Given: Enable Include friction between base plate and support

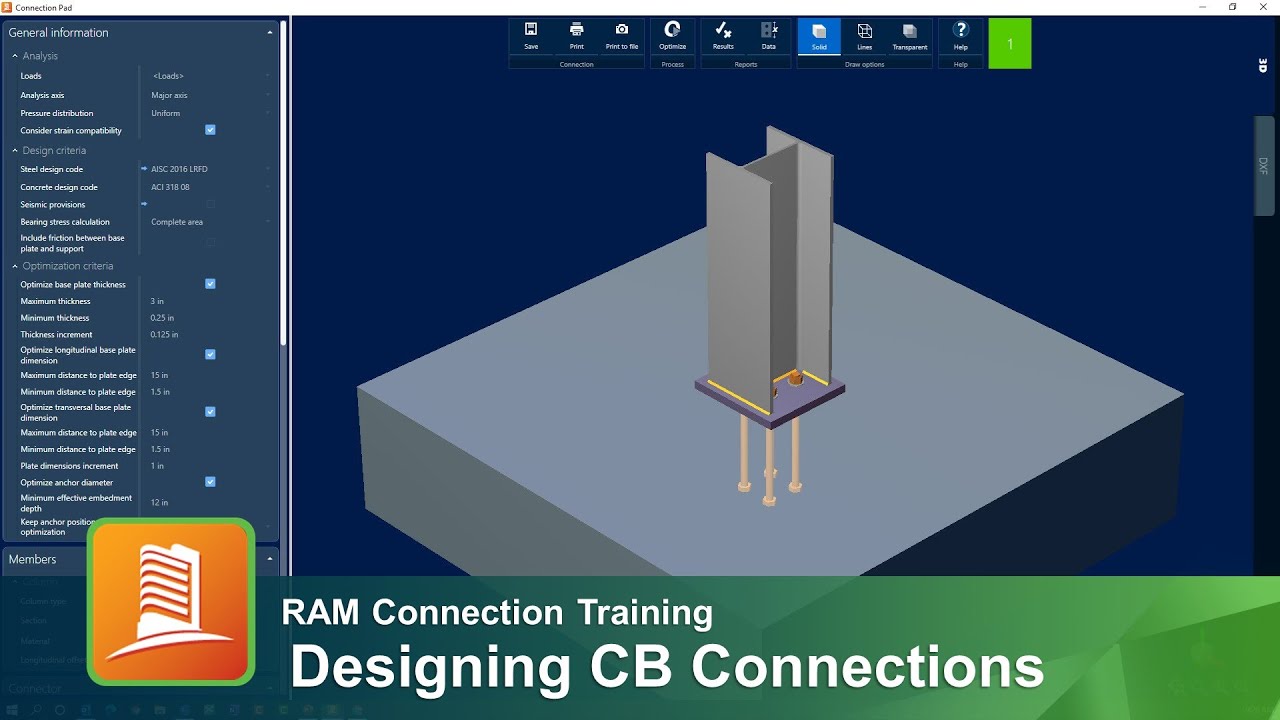Looking at the screenshot, I should coord(210,242).
